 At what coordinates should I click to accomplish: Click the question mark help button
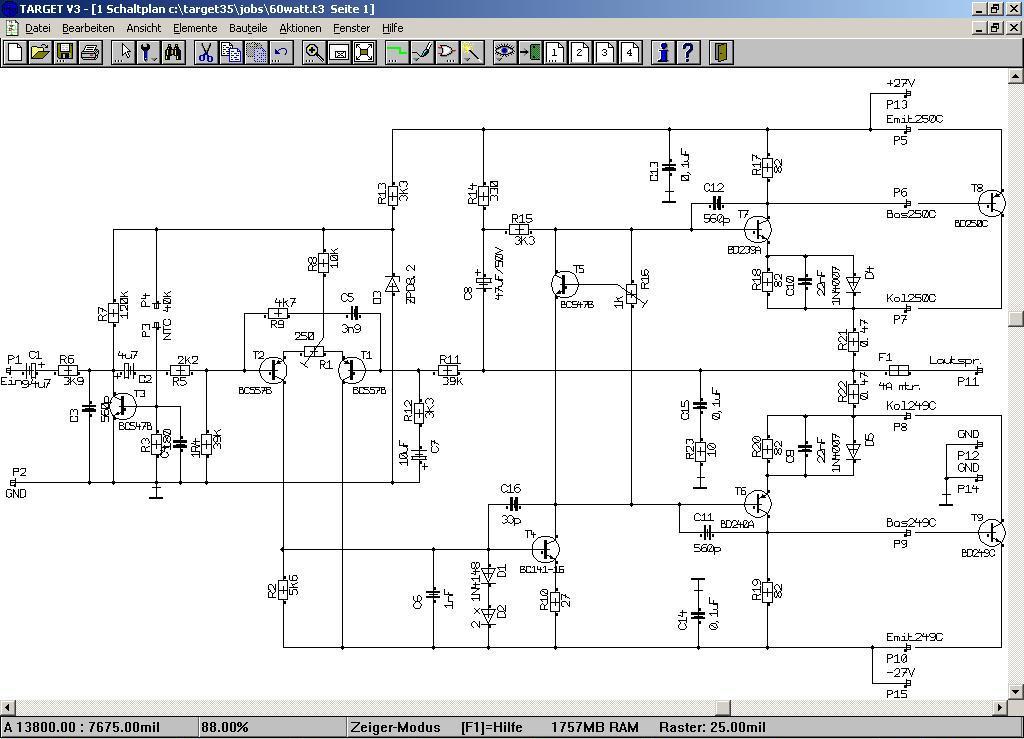688,52
